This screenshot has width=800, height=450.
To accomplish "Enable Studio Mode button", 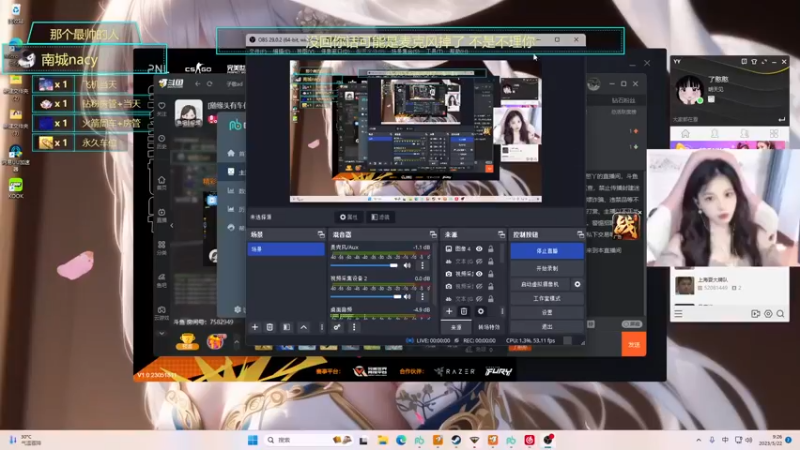I will click(x=547, y=298).
